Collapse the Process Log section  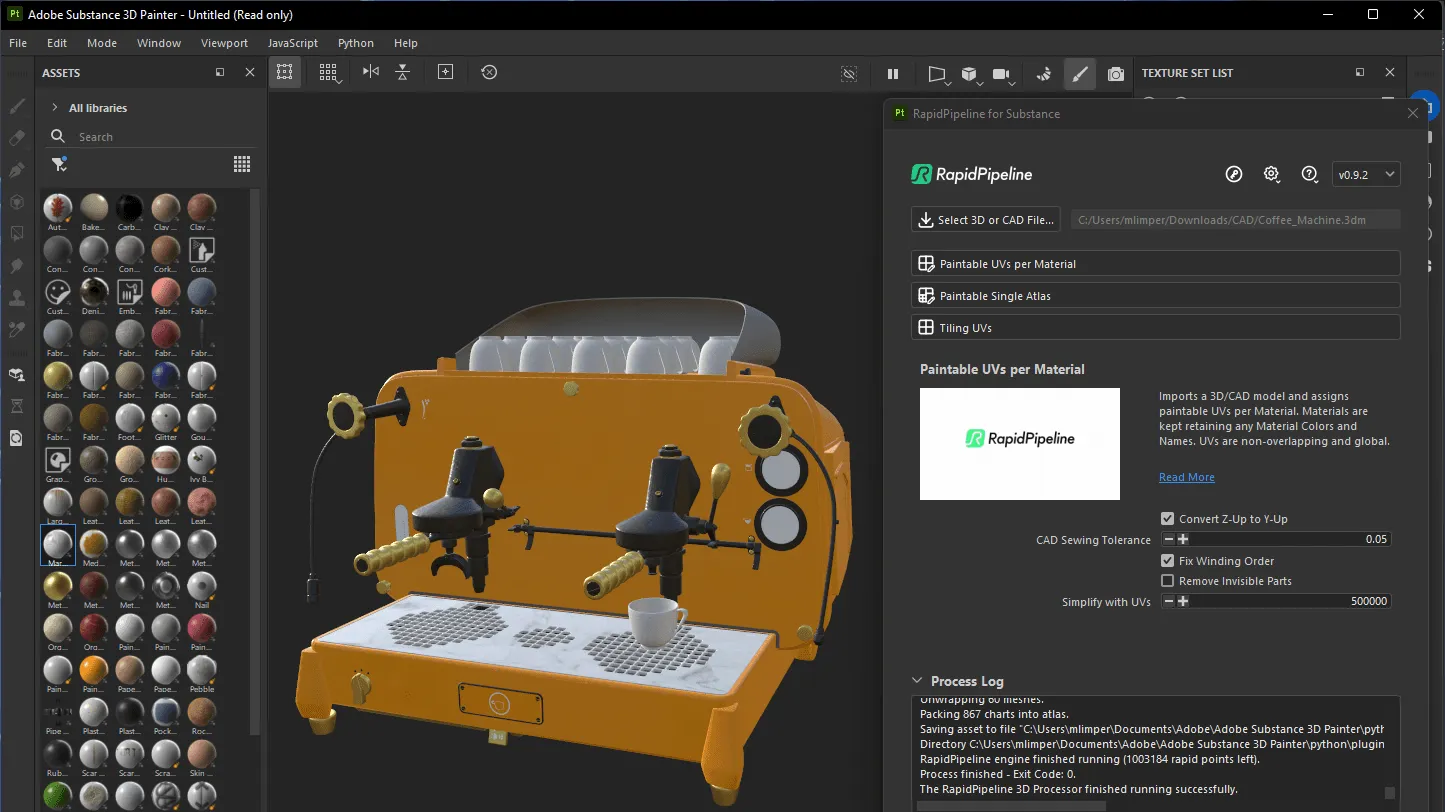coord(917,681)
